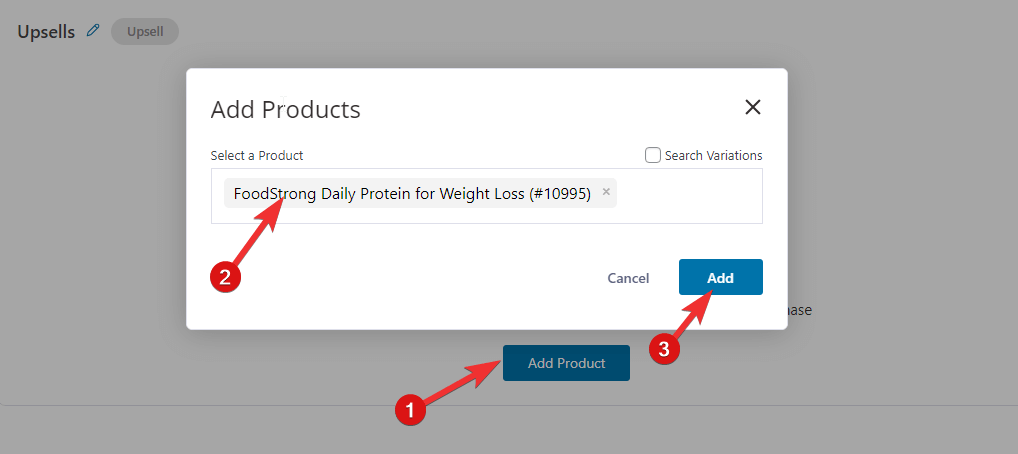Image resolution: width=1018 pixels, height=454 pixels.
Task: Click the pencil edit icon beside Upsells
Action: pyautogui.click(x=93, y=31)
